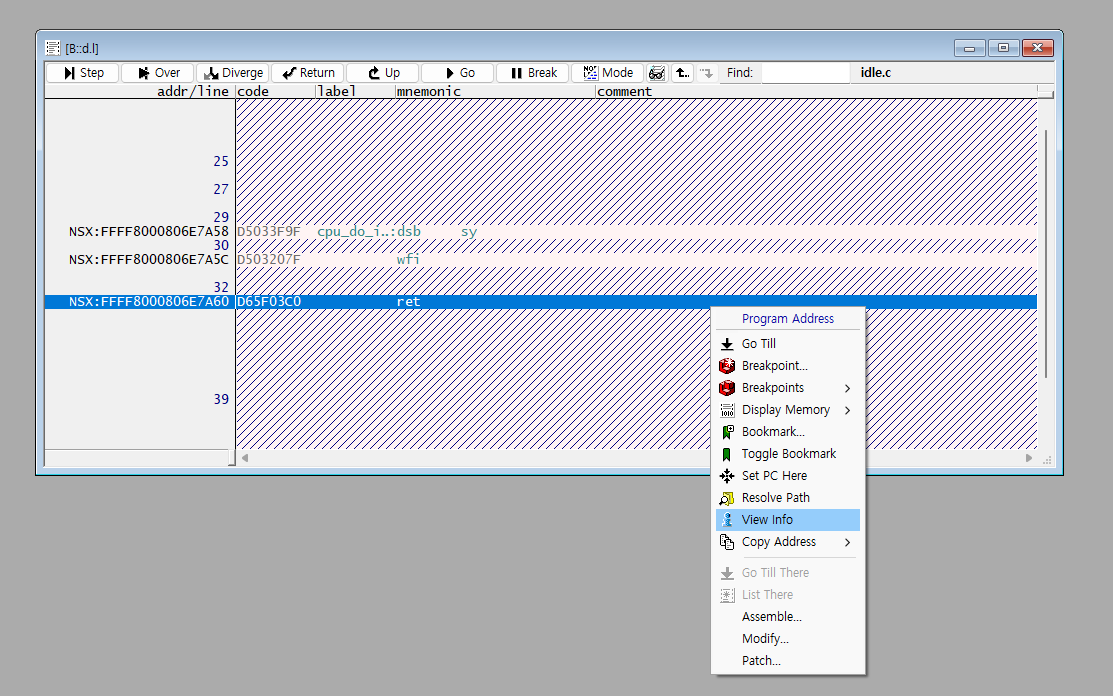This screenshot has height=696, width=1113.
Task: Click the Up button
Action: 382,72
